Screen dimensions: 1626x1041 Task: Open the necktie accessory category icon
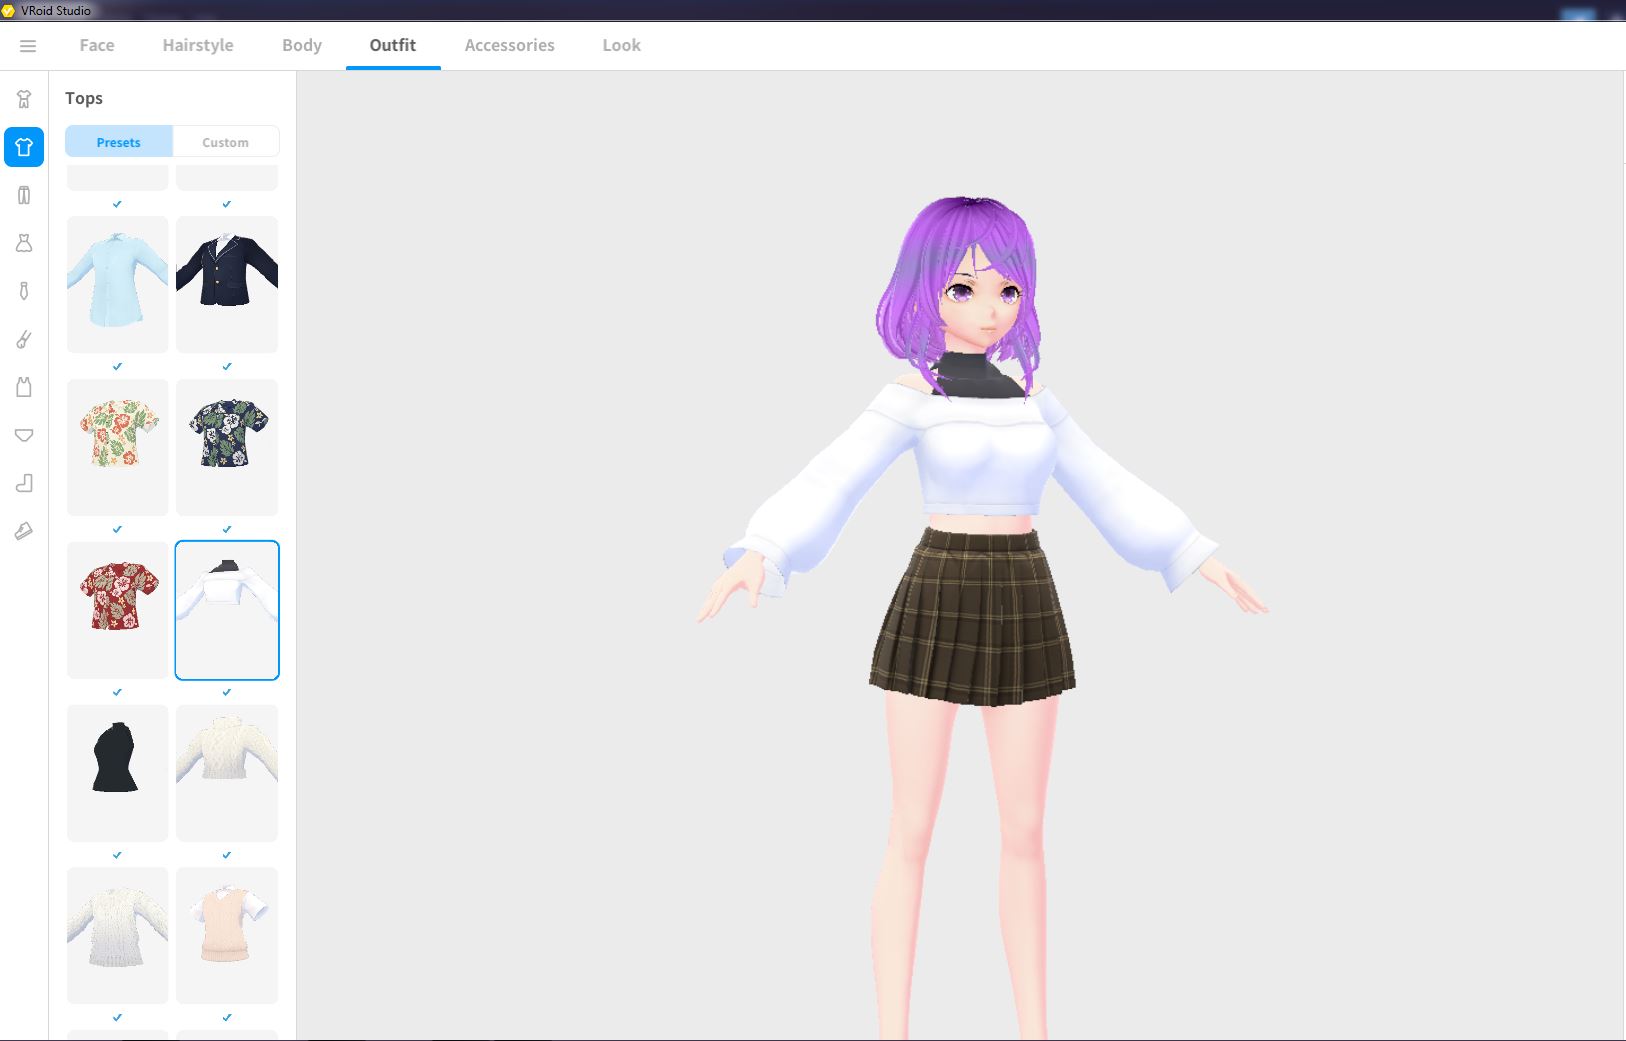coord(24,291)
